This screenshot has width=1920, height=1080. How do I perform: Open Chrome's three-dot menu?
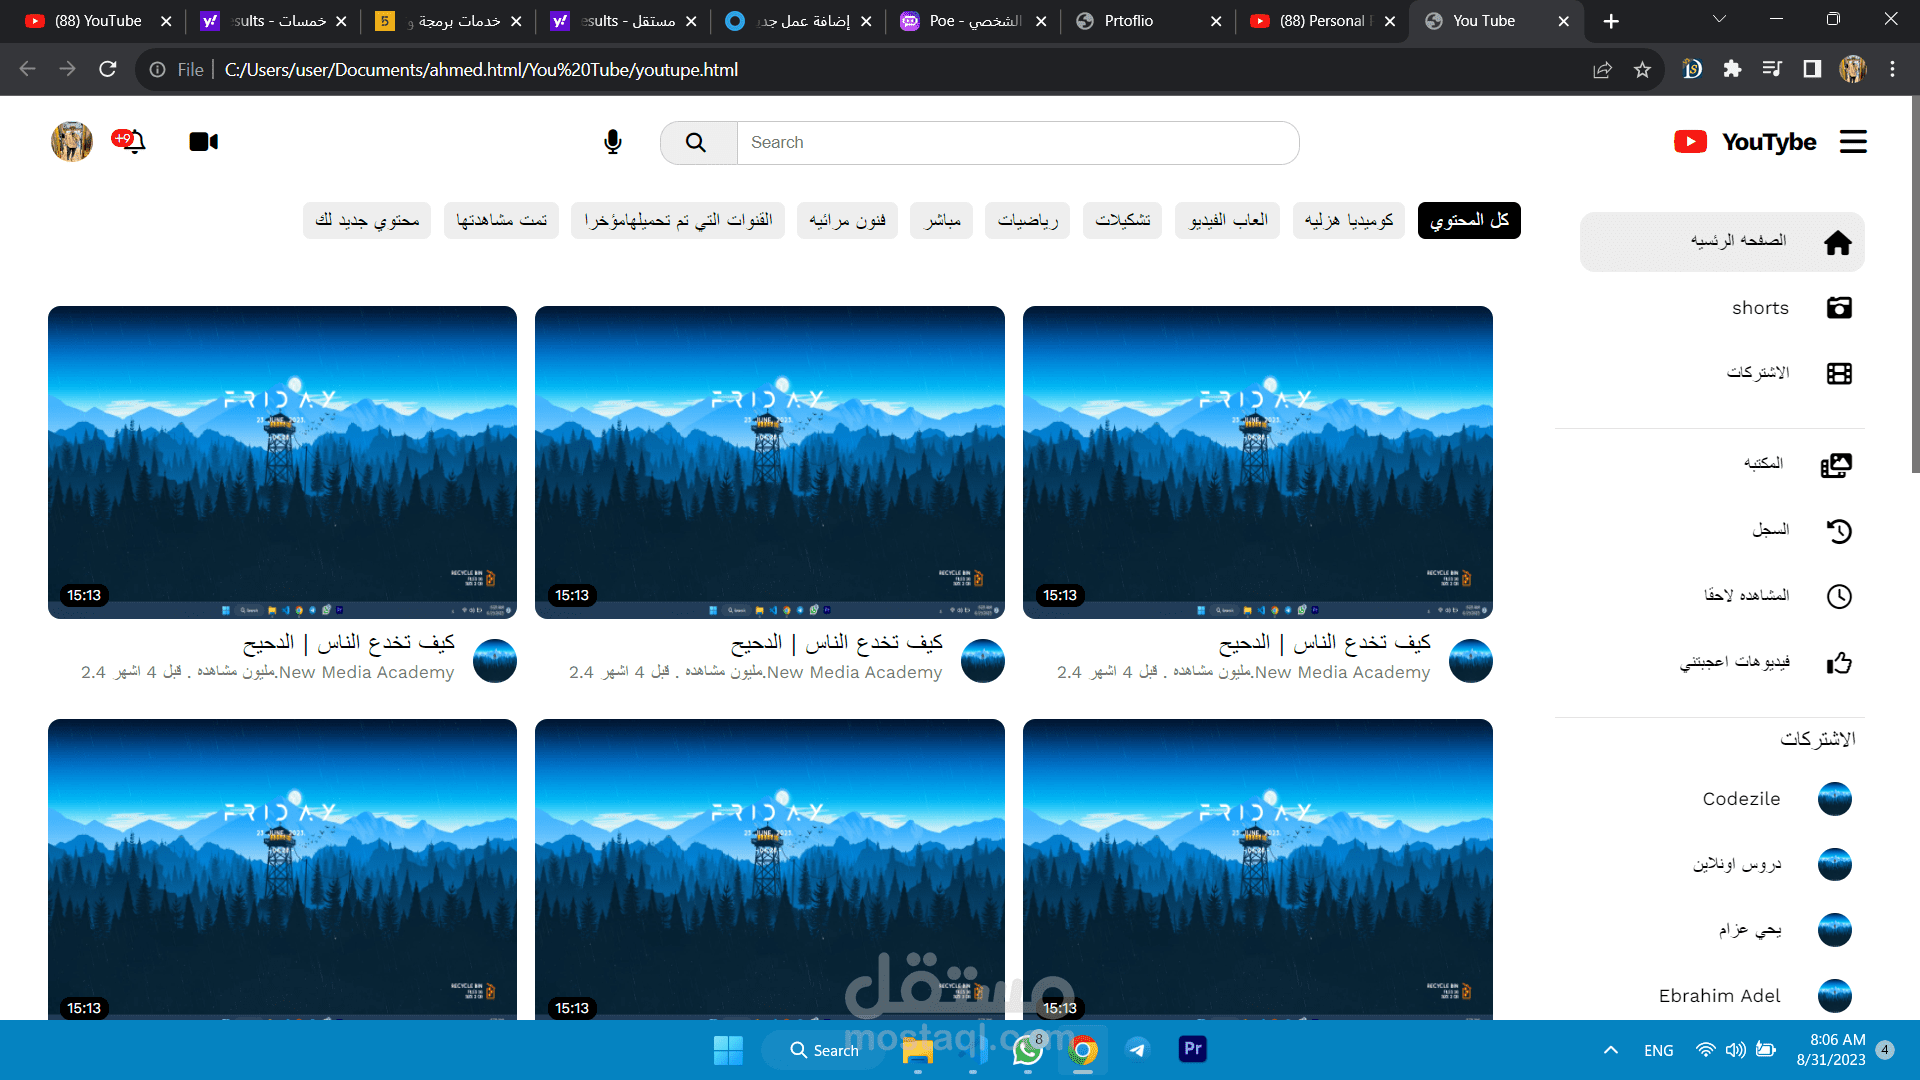[1892, 69]
